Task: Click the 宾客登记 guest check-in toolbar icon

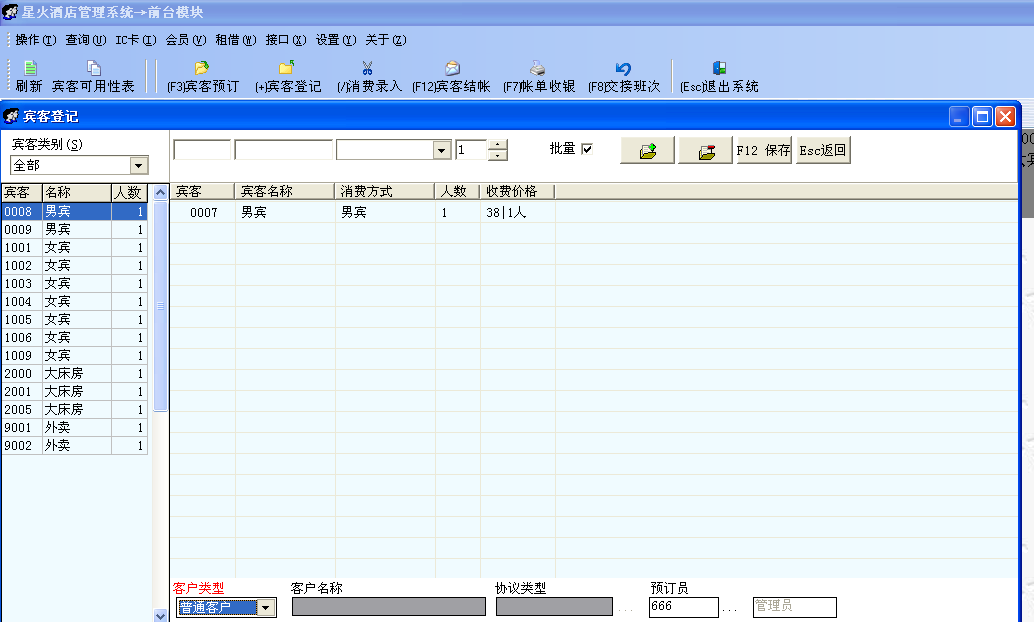Action: point(288,77)
